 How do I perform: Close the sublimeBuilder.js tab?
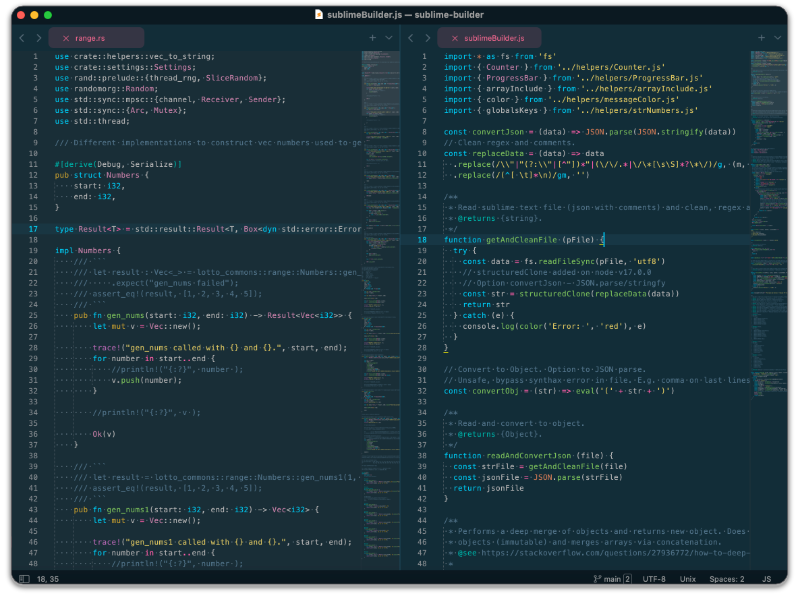tap(455, 38)
